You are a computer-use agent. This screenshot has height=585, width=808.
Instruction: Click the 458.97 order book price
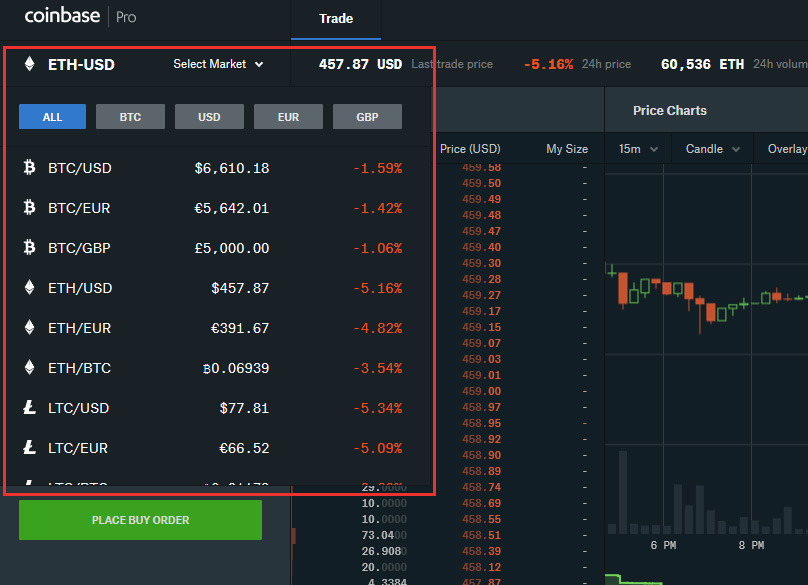pos(481,407)
